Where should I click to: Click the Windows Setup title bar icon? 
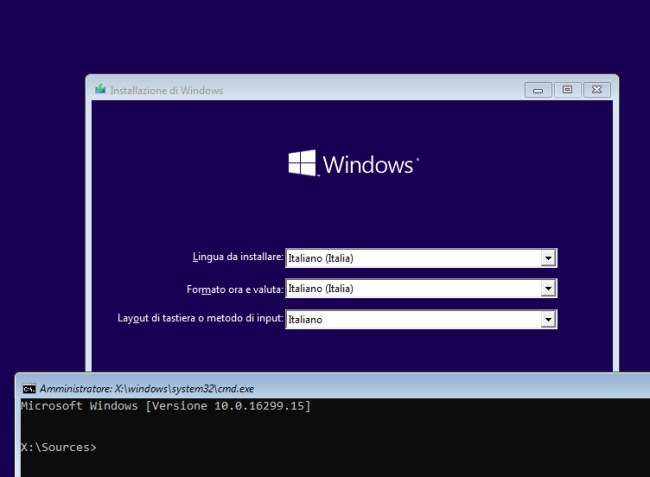(100, 89)
